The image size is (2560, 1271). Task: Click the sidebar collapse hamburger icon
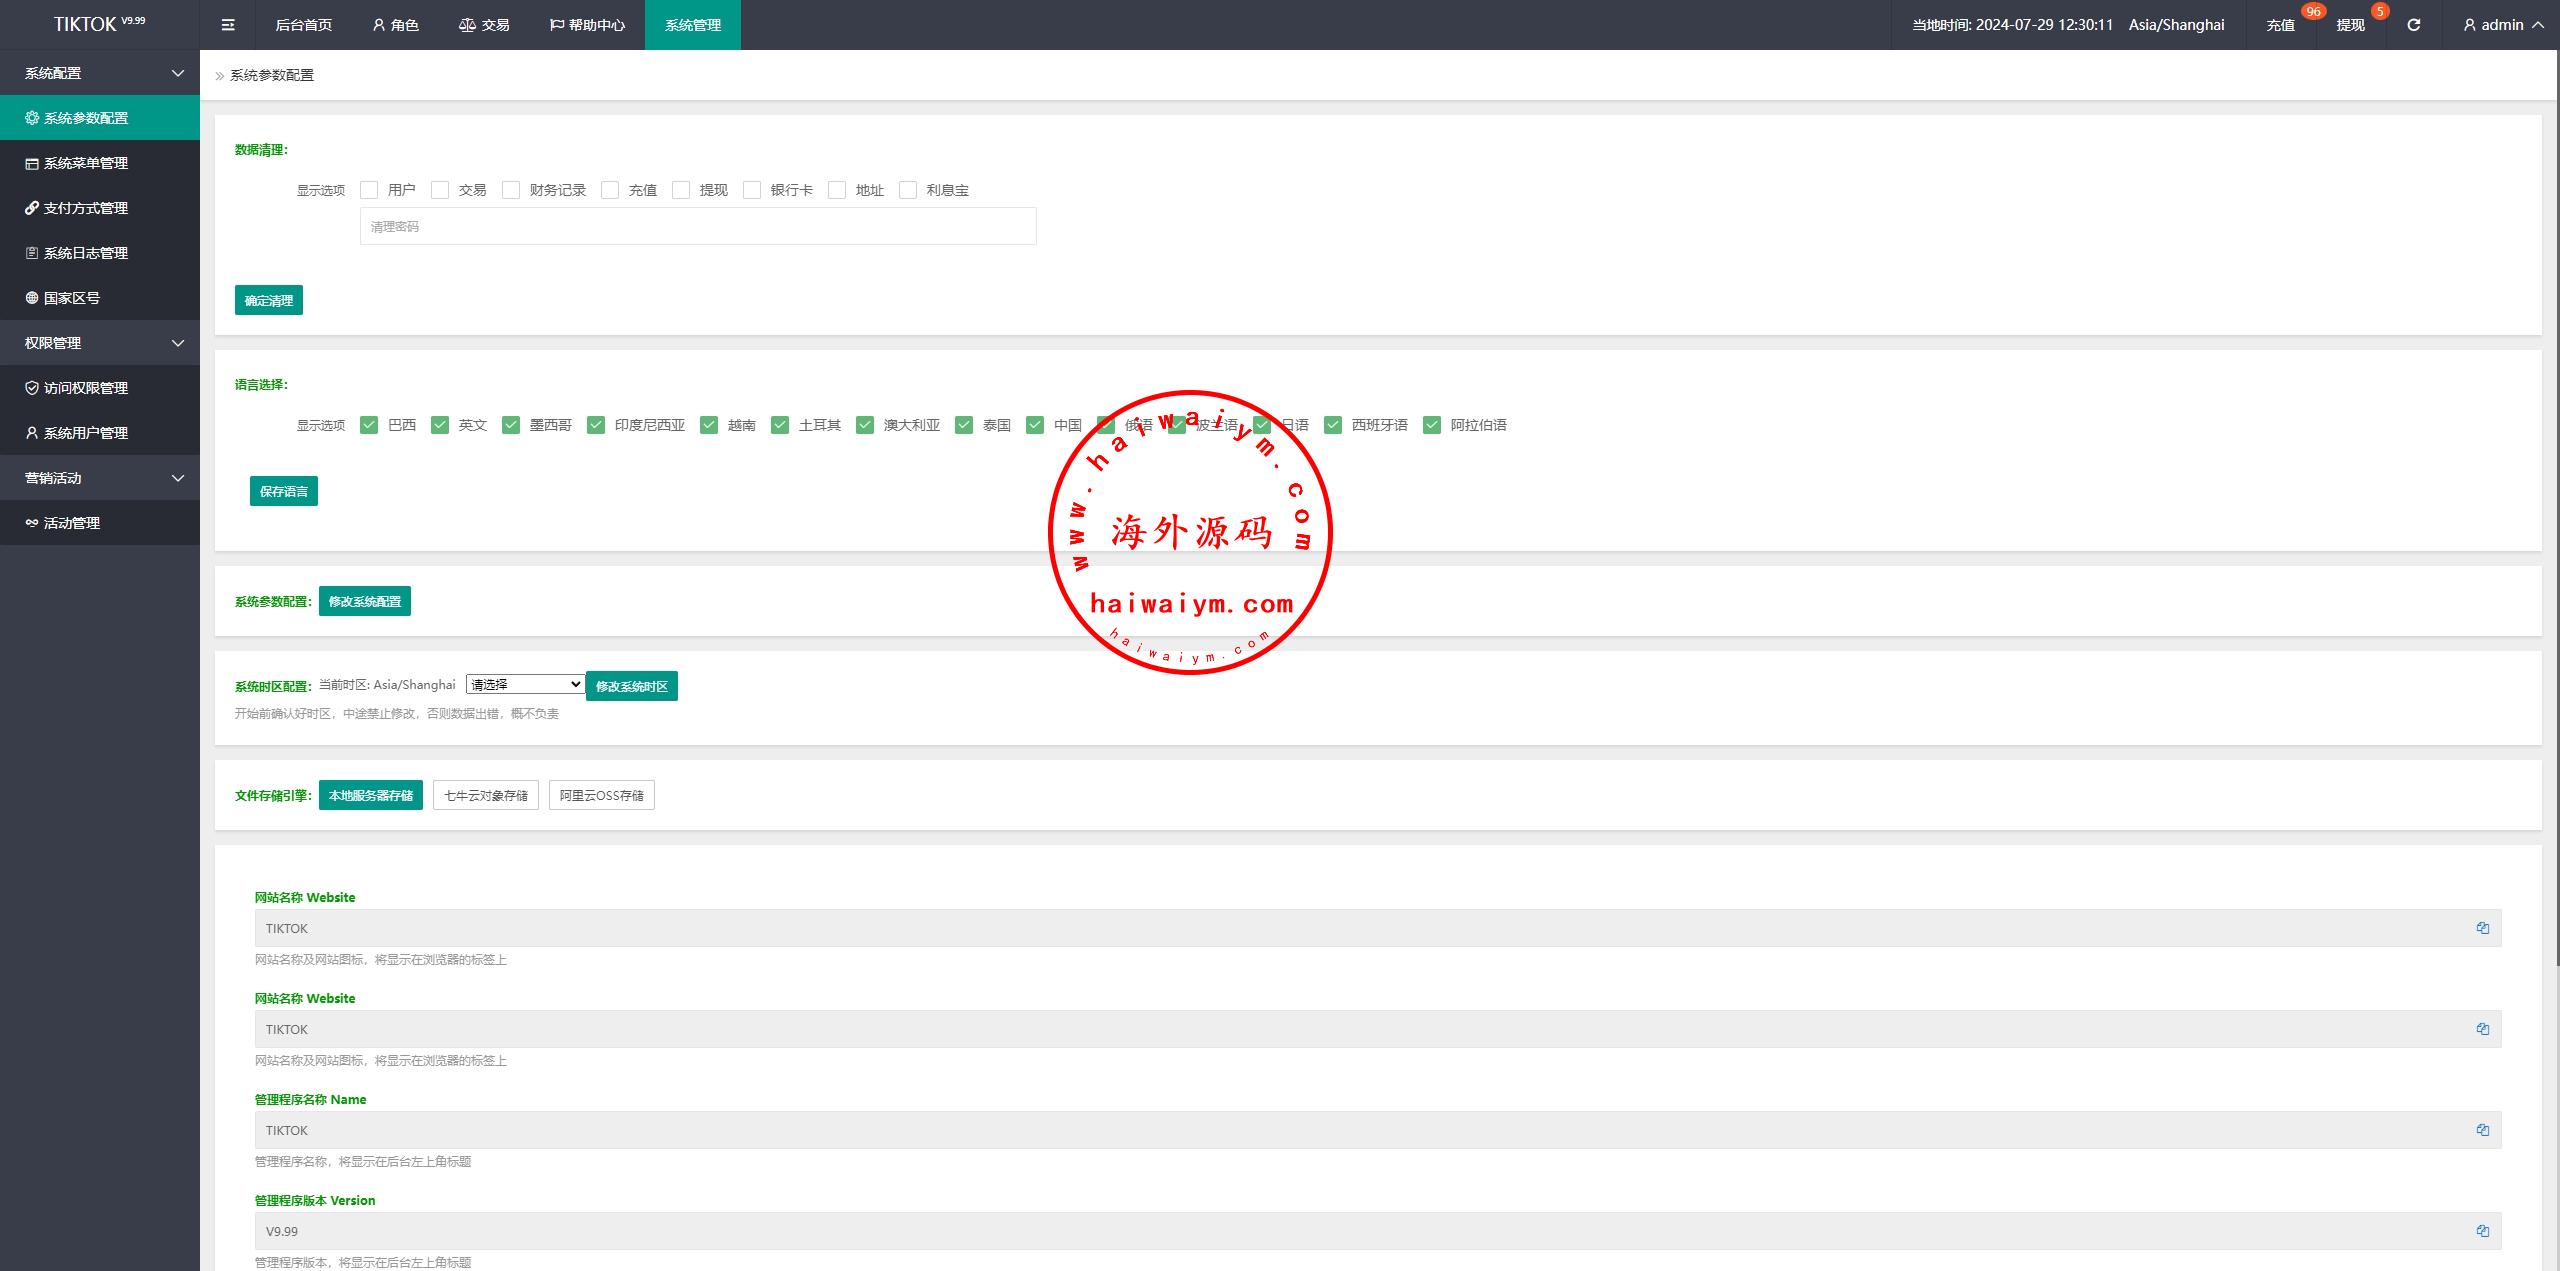tap(228, 25)
